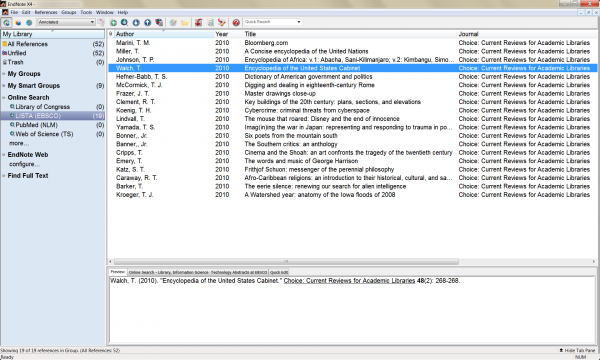
Task: Open the File menu
Action: 14,12
